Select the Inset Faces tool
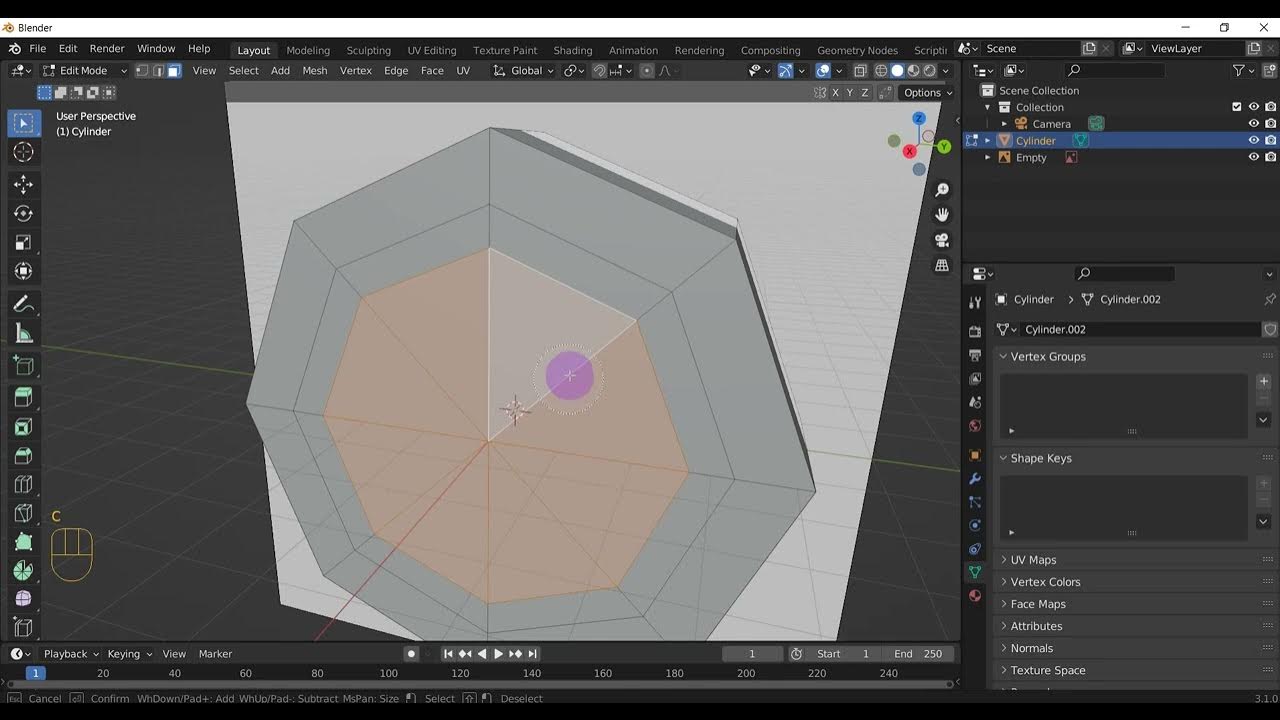Screen dimensions: 1280x720 point(23,427)
